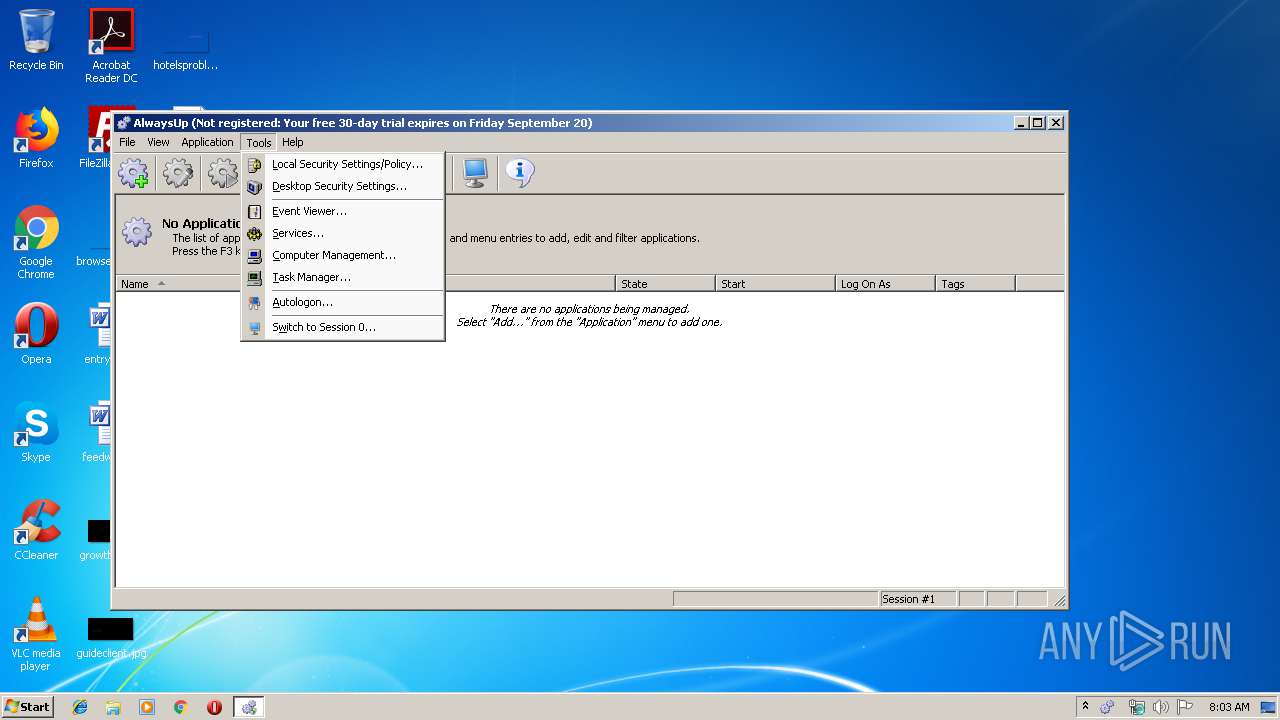Viewport: 1280px width, 720px height.
Task: Click the Add application gear icon
Action: 133,173
